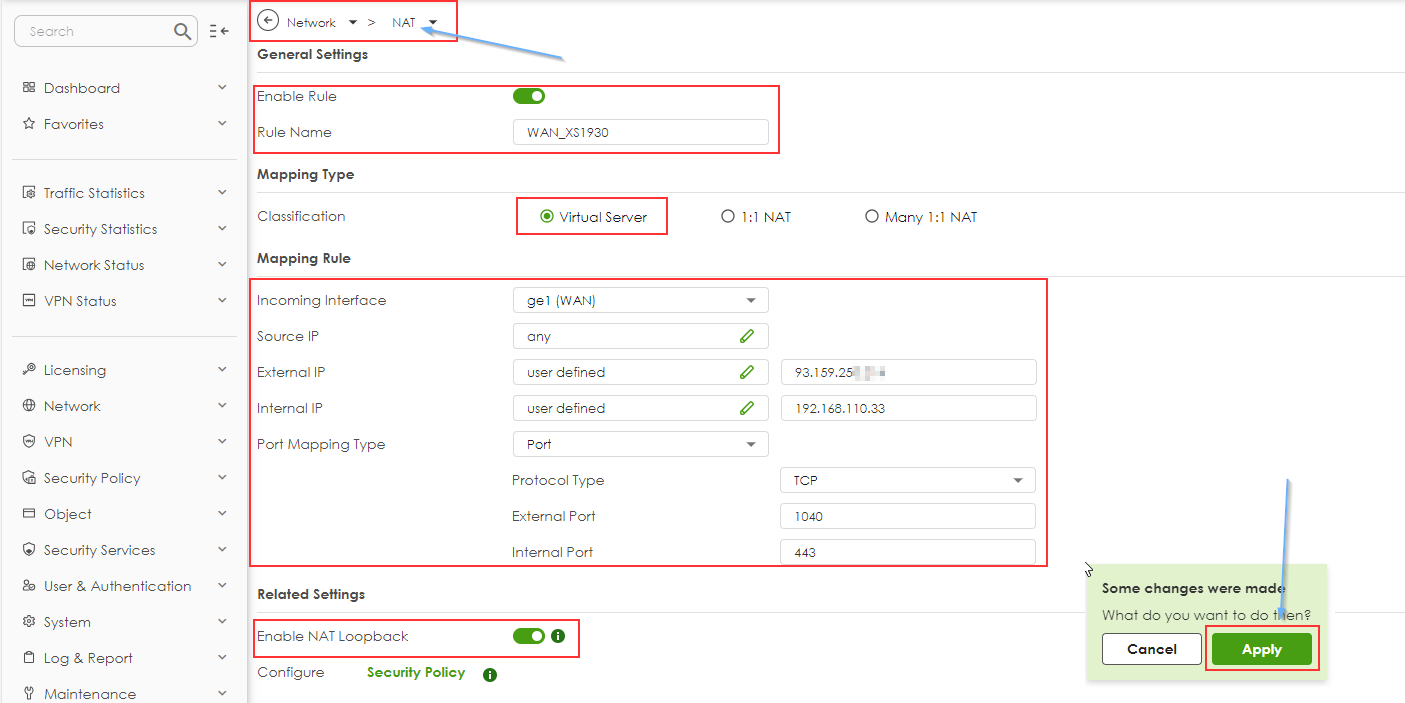This screenshot has width=1405, height=703.
Task: Open the Incoming Interface dropdown
Action: tap(640, 301)
